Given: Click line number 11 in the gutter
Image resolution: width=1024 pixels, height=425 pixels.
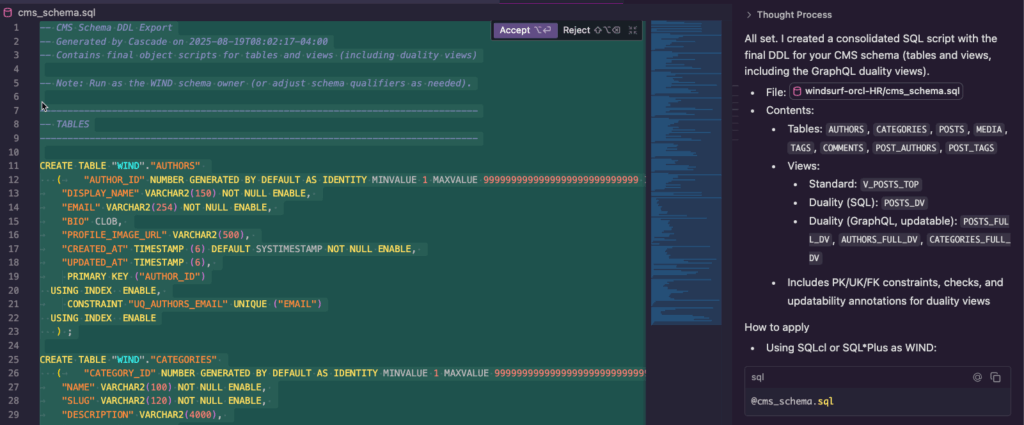Looking at the screenshot, I should pyautogui.click(x=14, y=164).
